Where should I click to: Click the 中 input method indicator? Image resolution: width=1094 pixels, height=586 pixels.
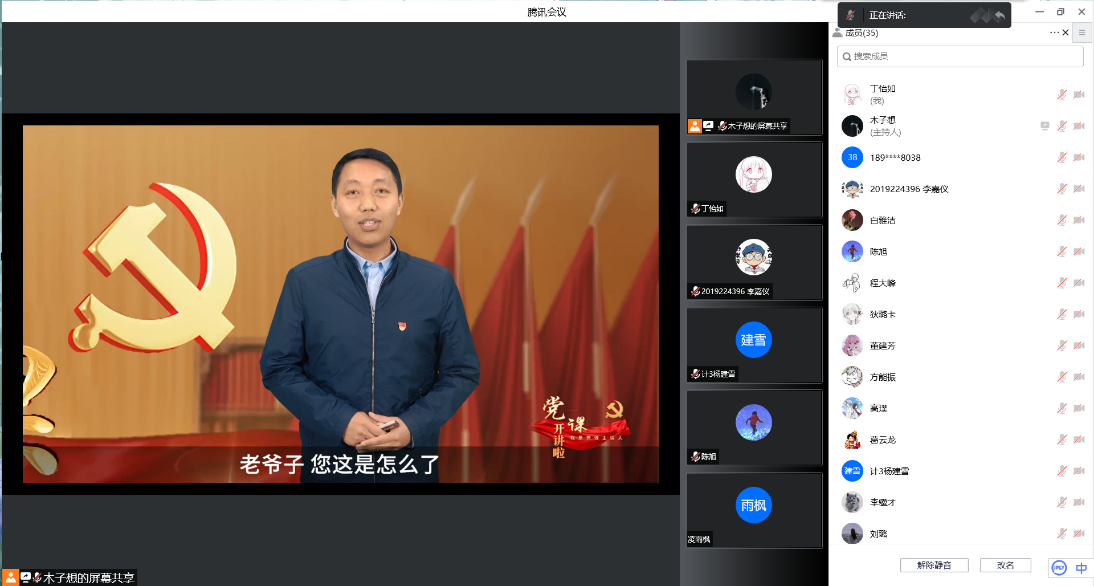1081,568
